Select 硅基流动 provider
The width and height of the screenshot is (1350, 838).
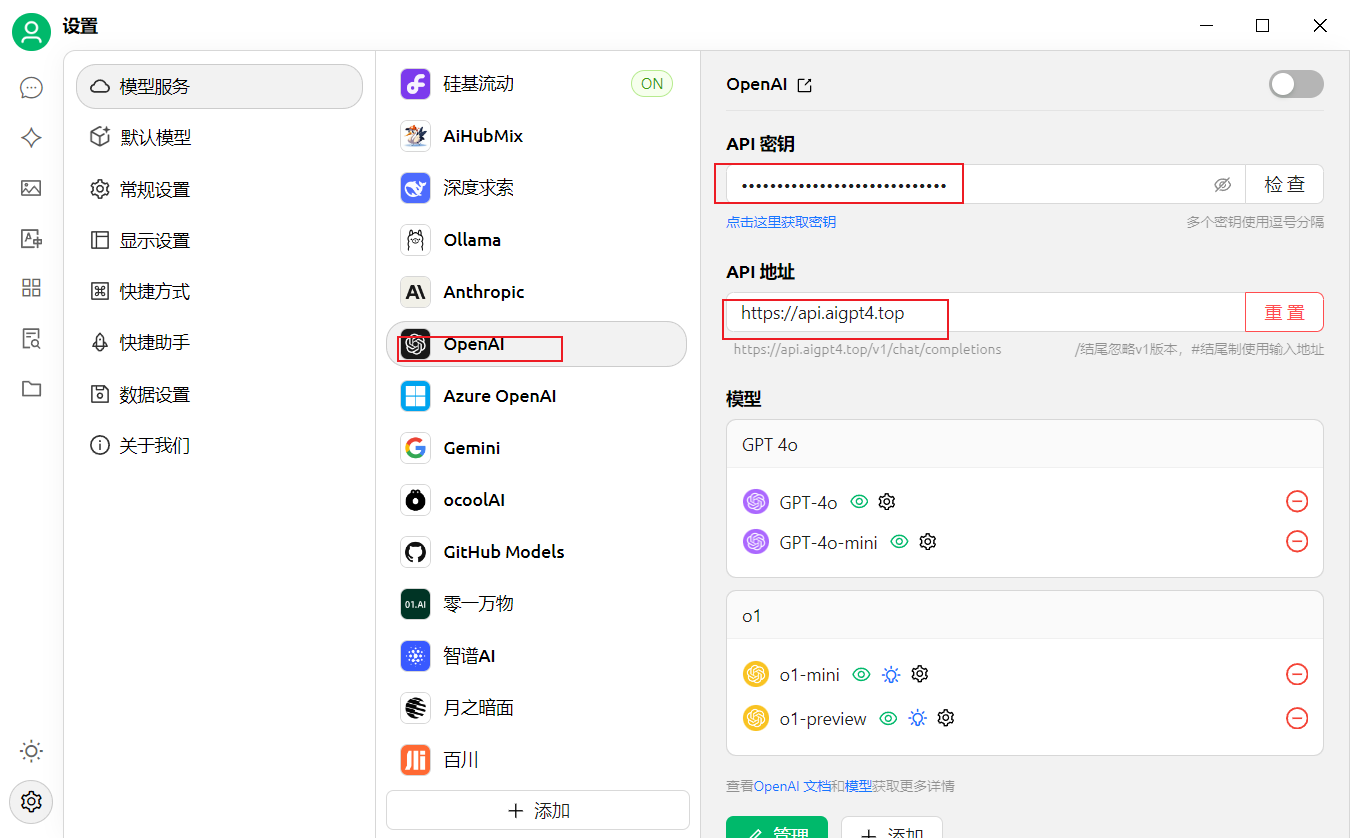(536, 84)
